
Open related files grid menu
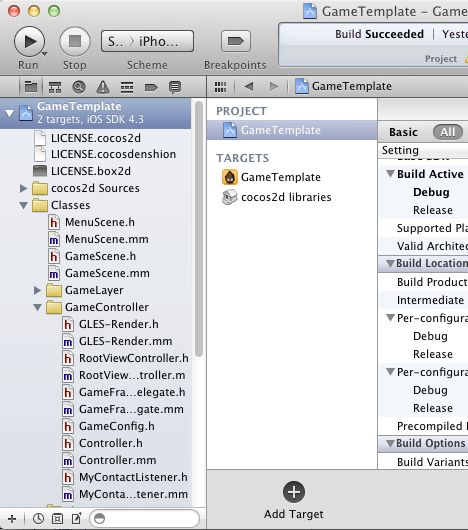point(220,87)
